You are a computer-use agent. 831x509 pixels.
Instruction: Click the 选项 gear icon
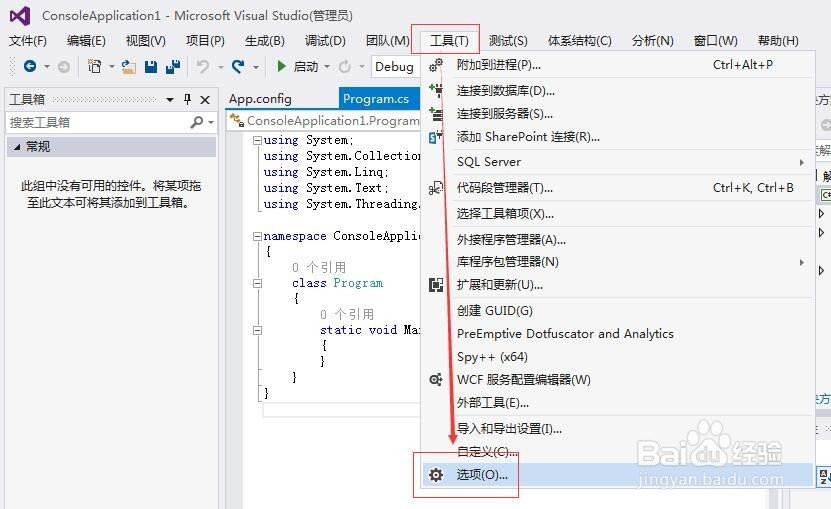click(x=436, y=475)
